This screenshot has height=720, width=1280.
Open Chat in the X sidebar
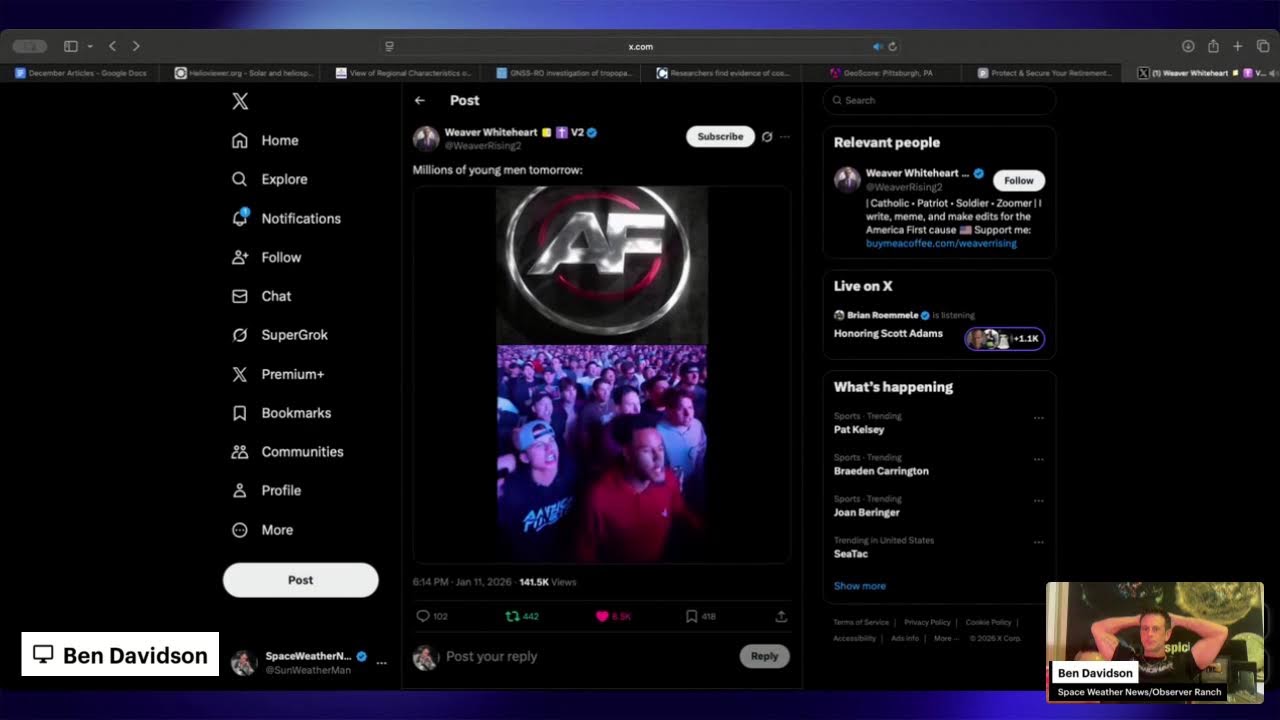click(262, 297)
